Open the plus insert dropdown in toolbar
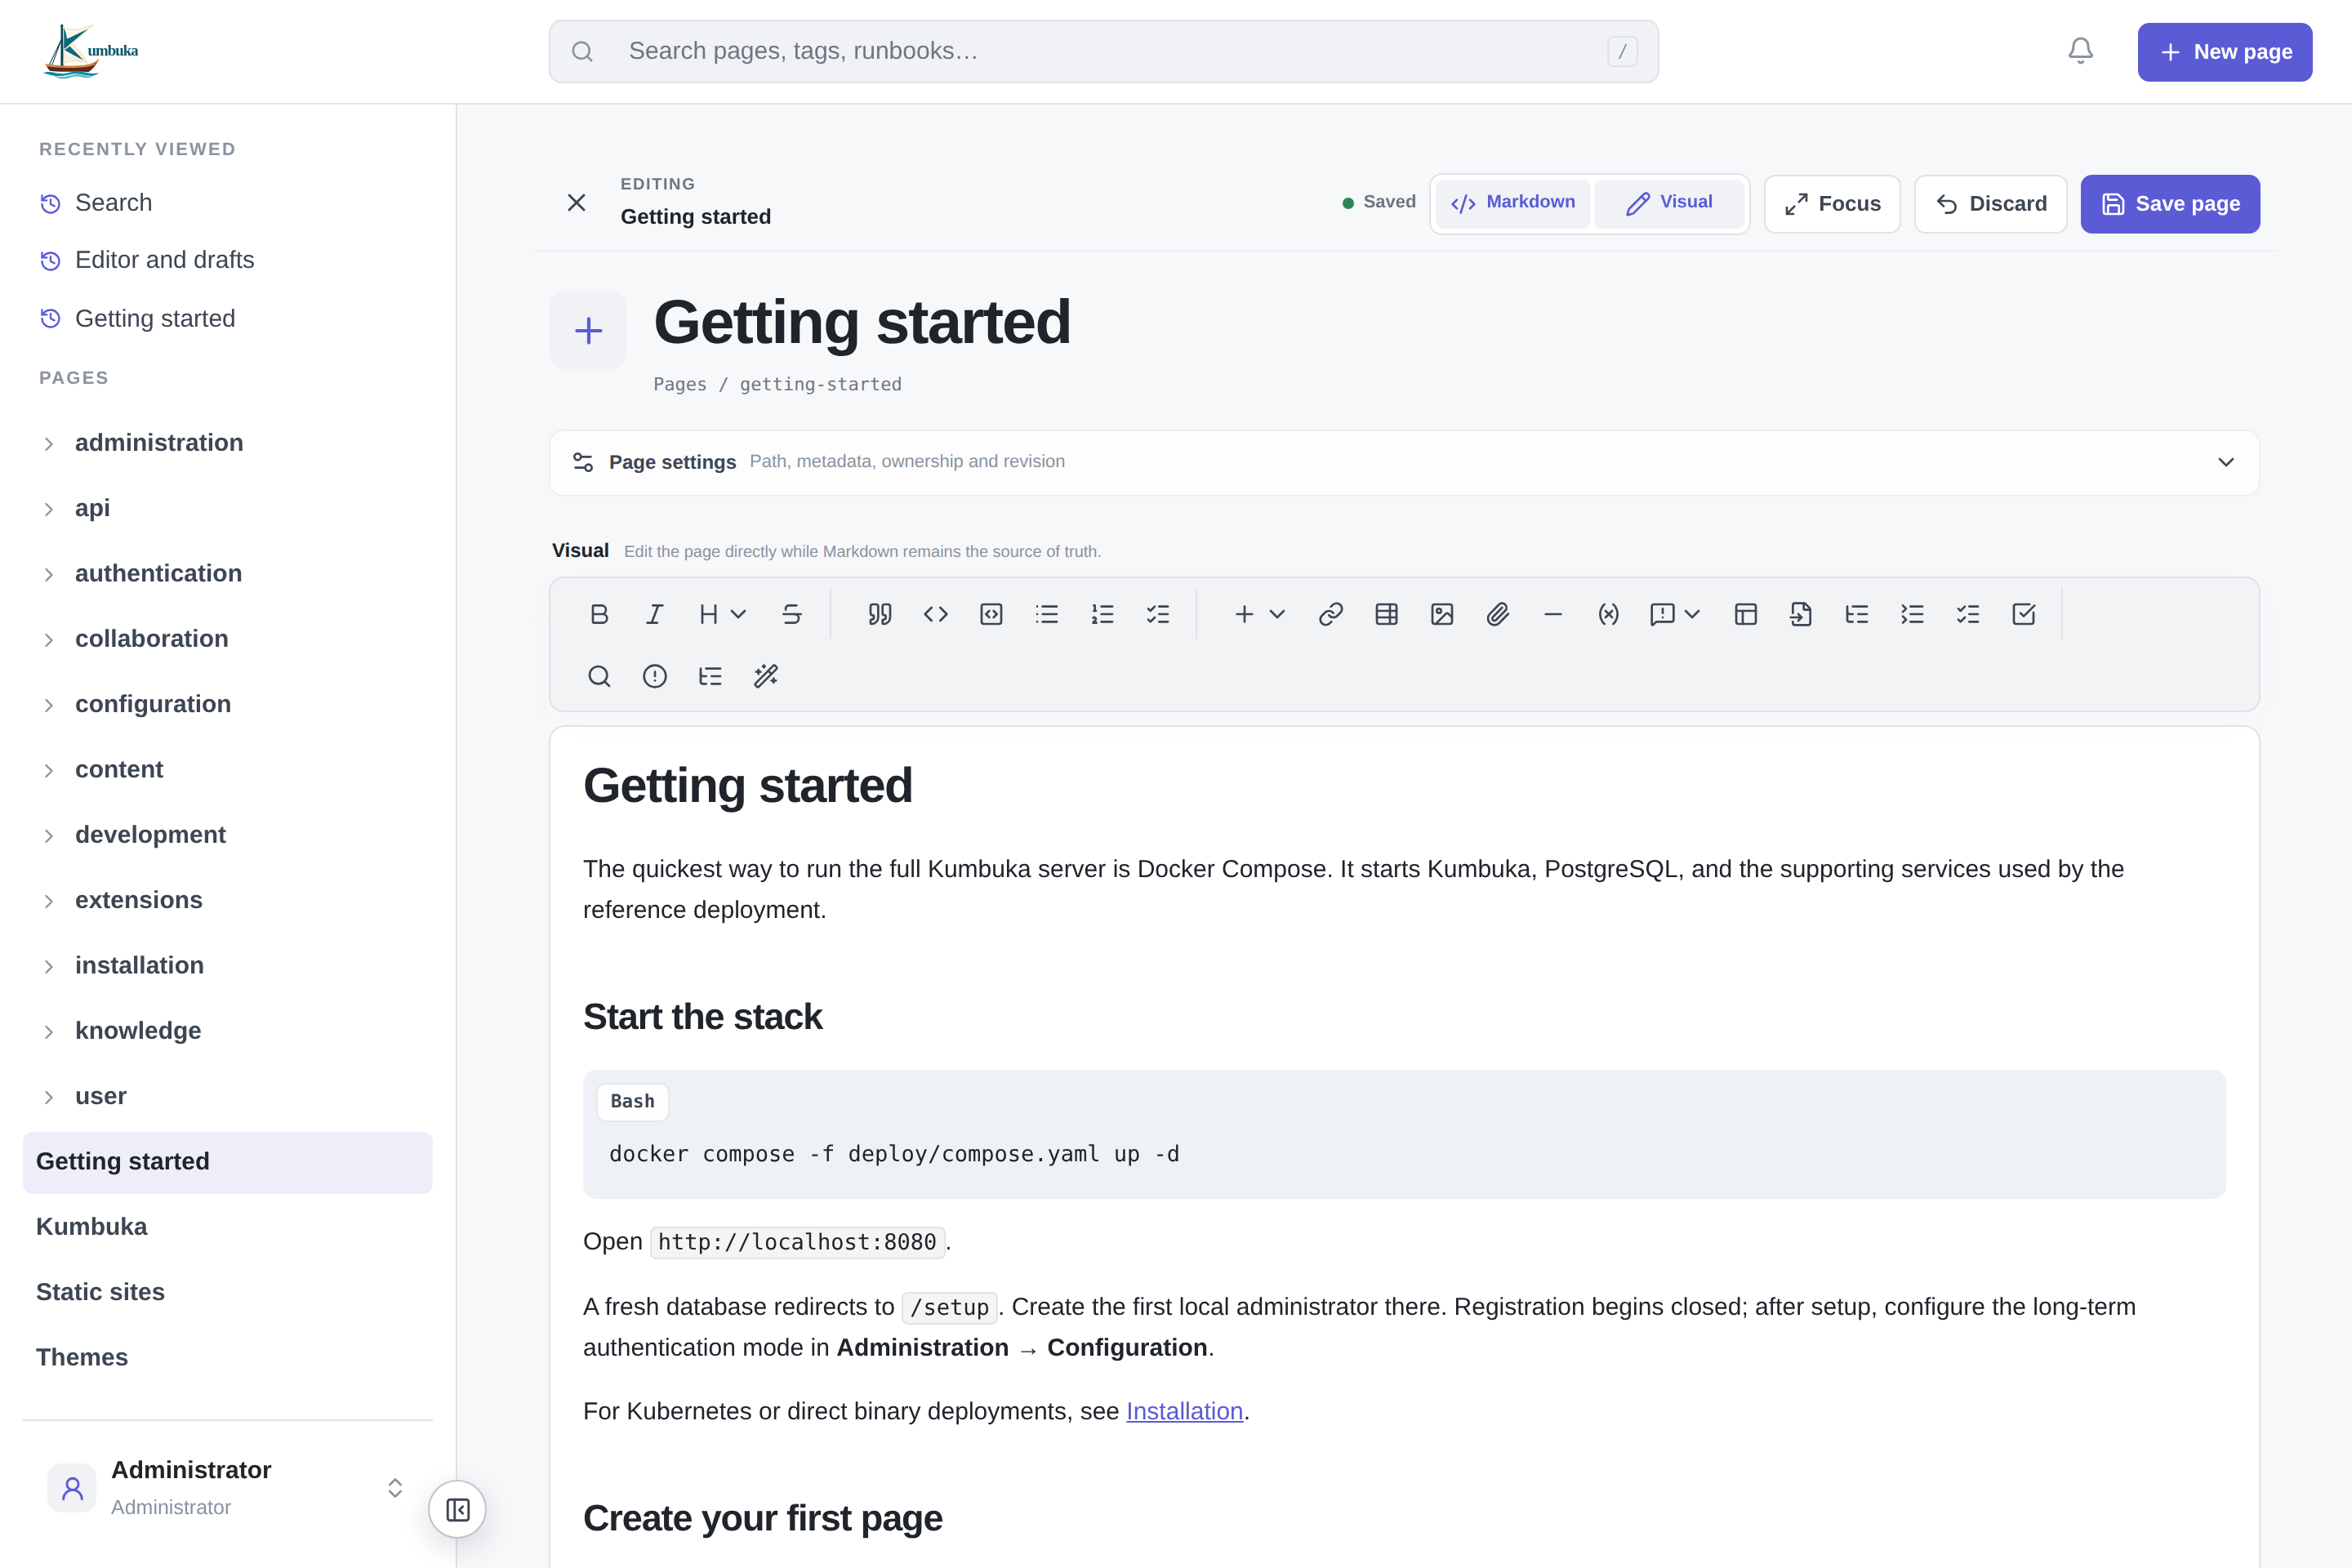The height and width of the screenshot is (1568, 2352). coord(1259,614)
